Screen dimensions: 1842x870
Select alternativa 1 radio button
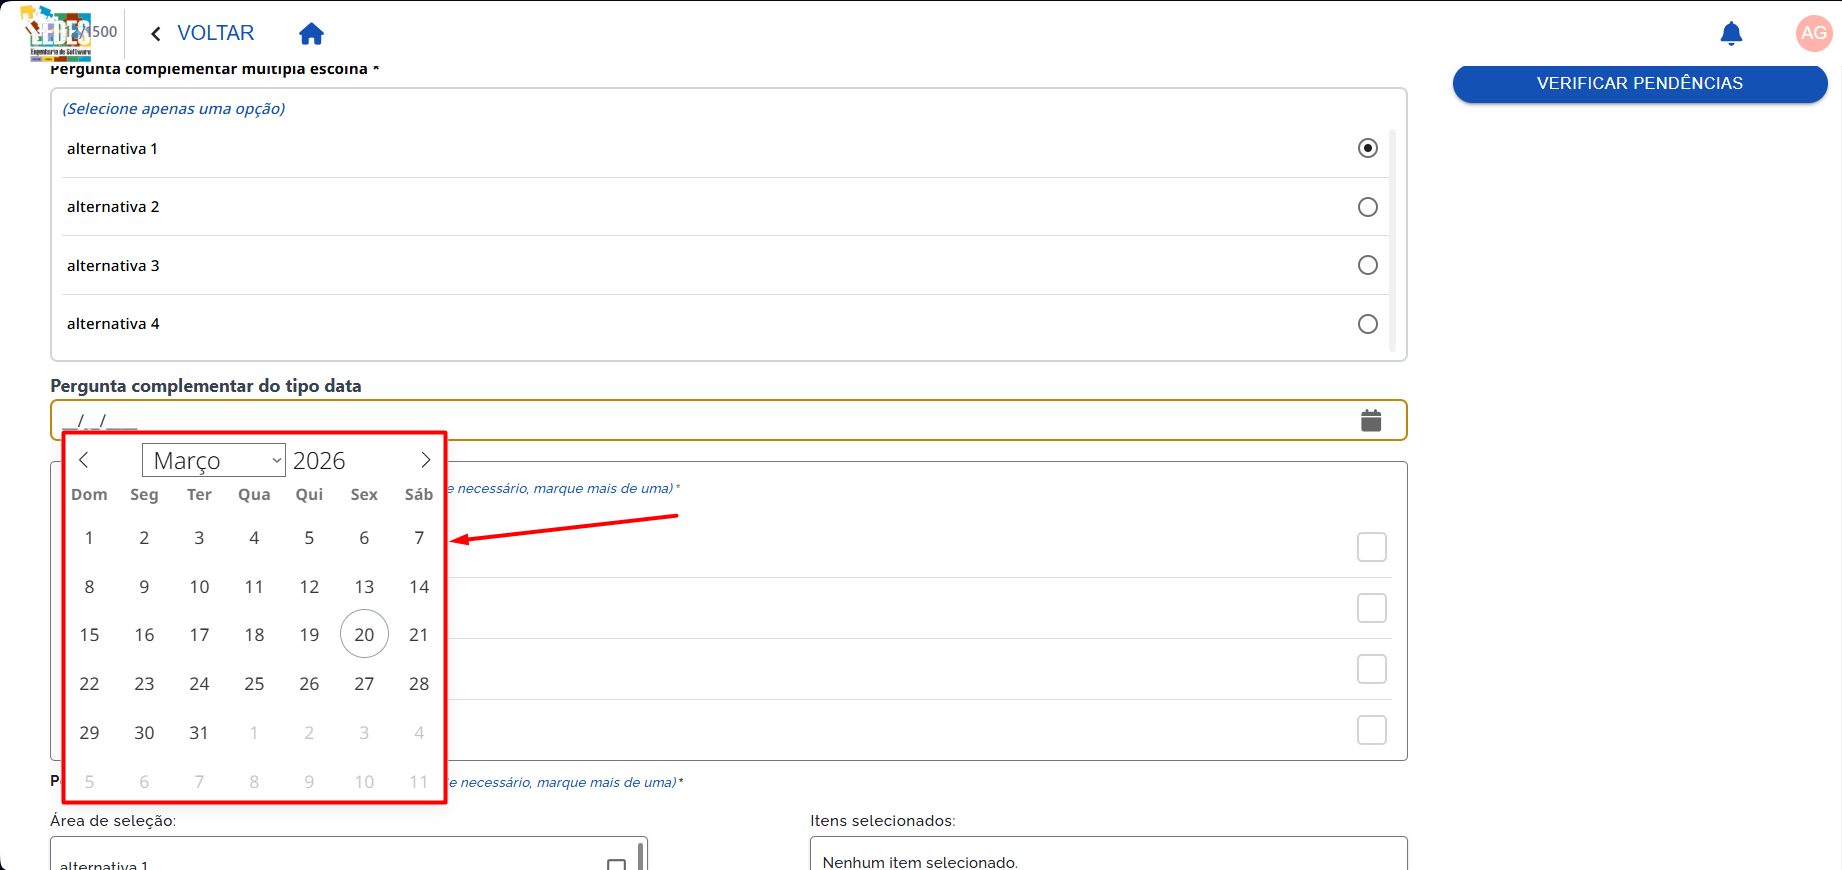click(x=1368, y=148)
